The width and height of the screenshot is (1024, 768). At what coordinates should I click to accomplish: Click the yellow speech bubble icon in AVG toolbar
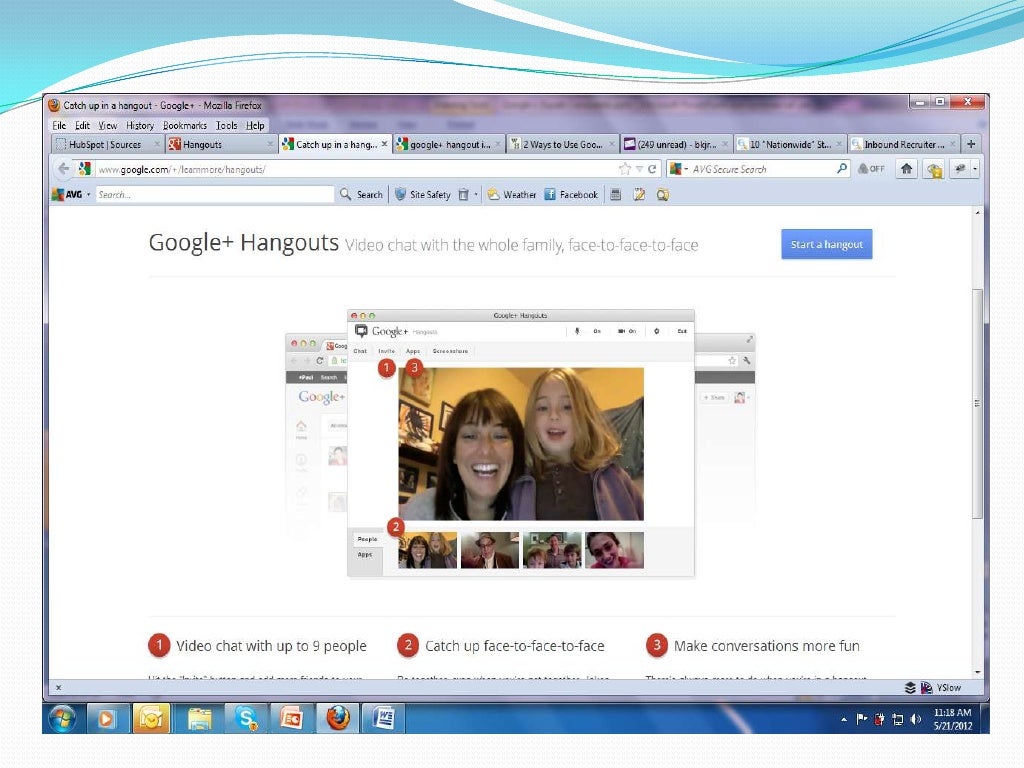(x=662, y=194)
